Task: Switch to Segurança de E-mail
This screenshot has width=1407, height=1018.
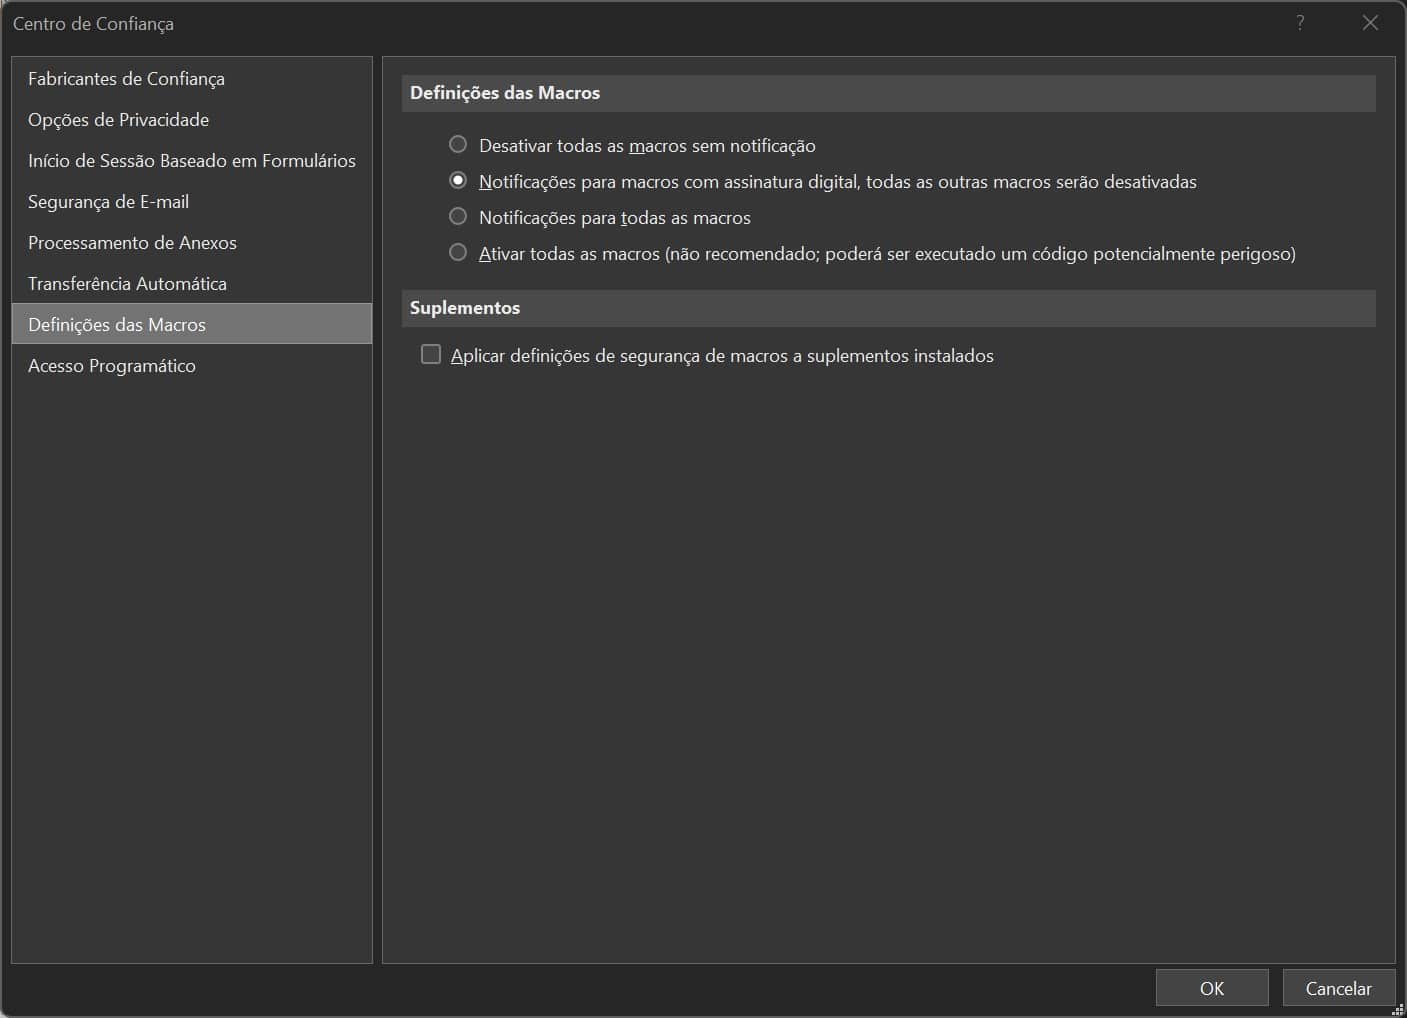Action: click(108, 202)
